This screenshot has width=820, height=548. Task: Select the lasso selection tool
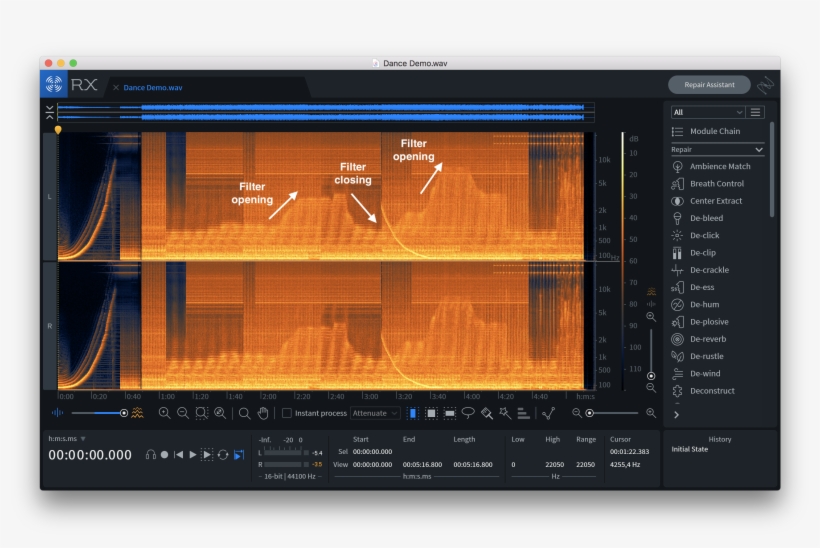pyautogui.click(x=468, y=413)
